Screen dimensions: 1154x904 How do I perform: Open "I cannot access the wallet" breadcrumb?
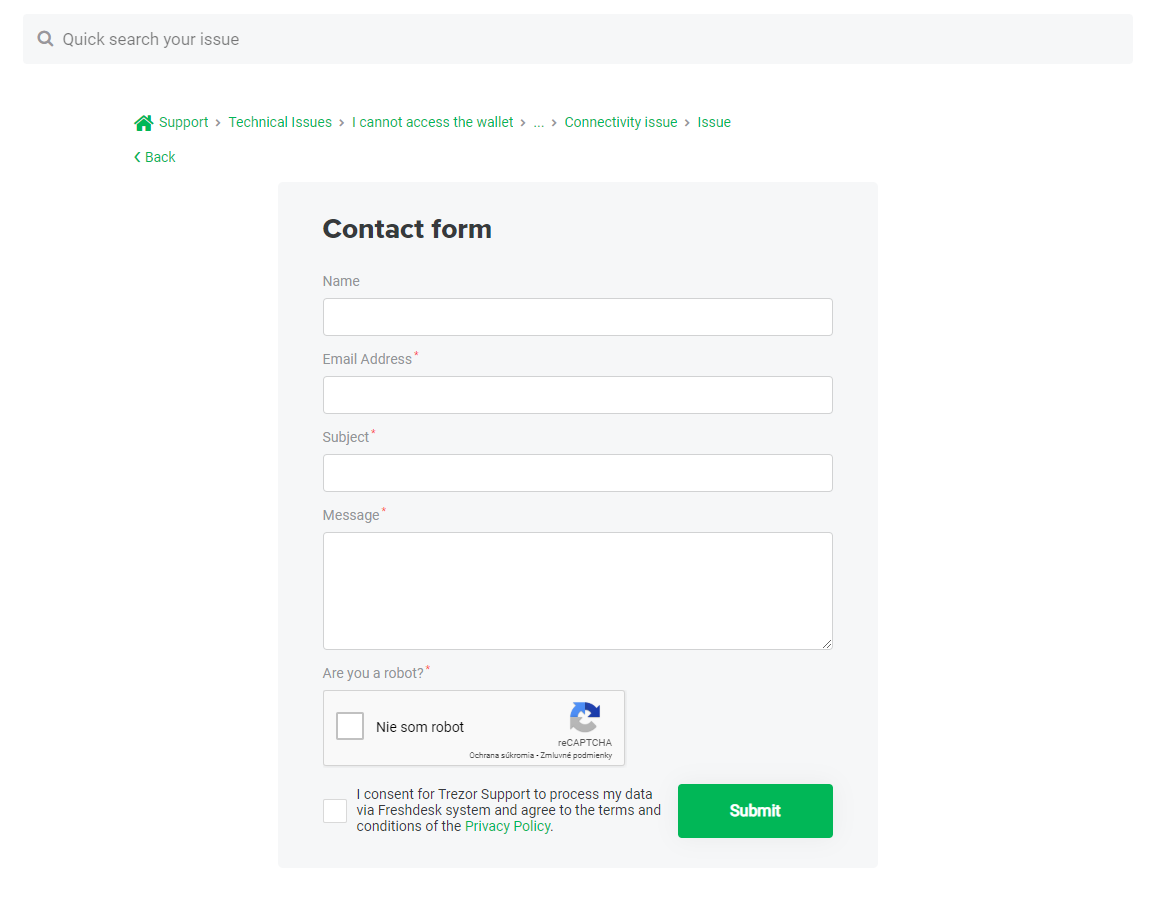coord(432,122)
